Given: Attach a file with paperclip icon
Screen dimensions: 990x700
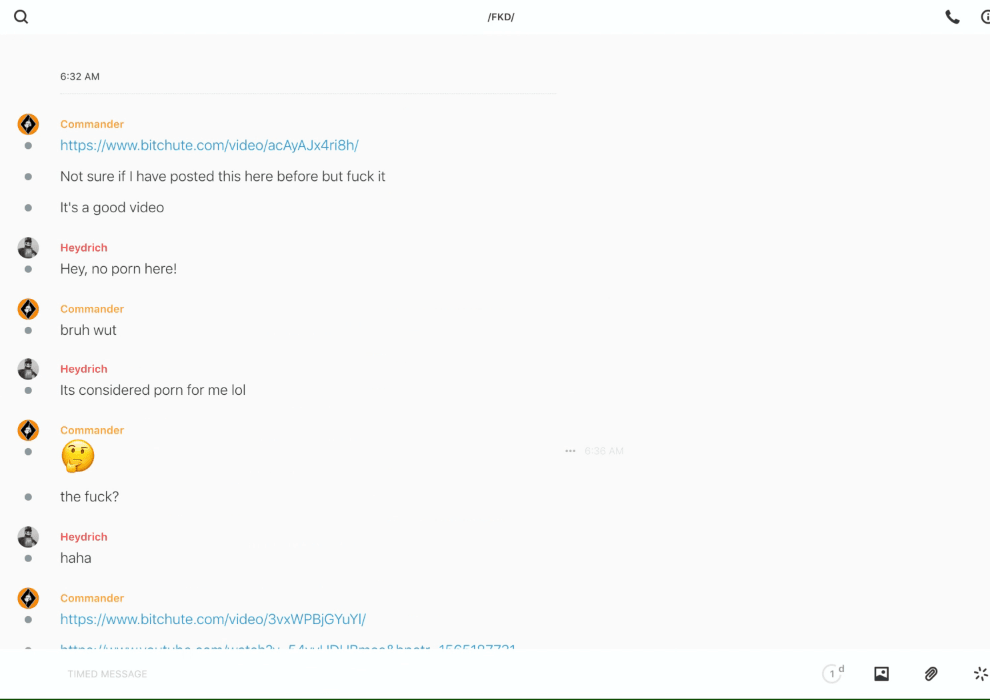Looking at the screenshot, I should (x=931, y=674).
